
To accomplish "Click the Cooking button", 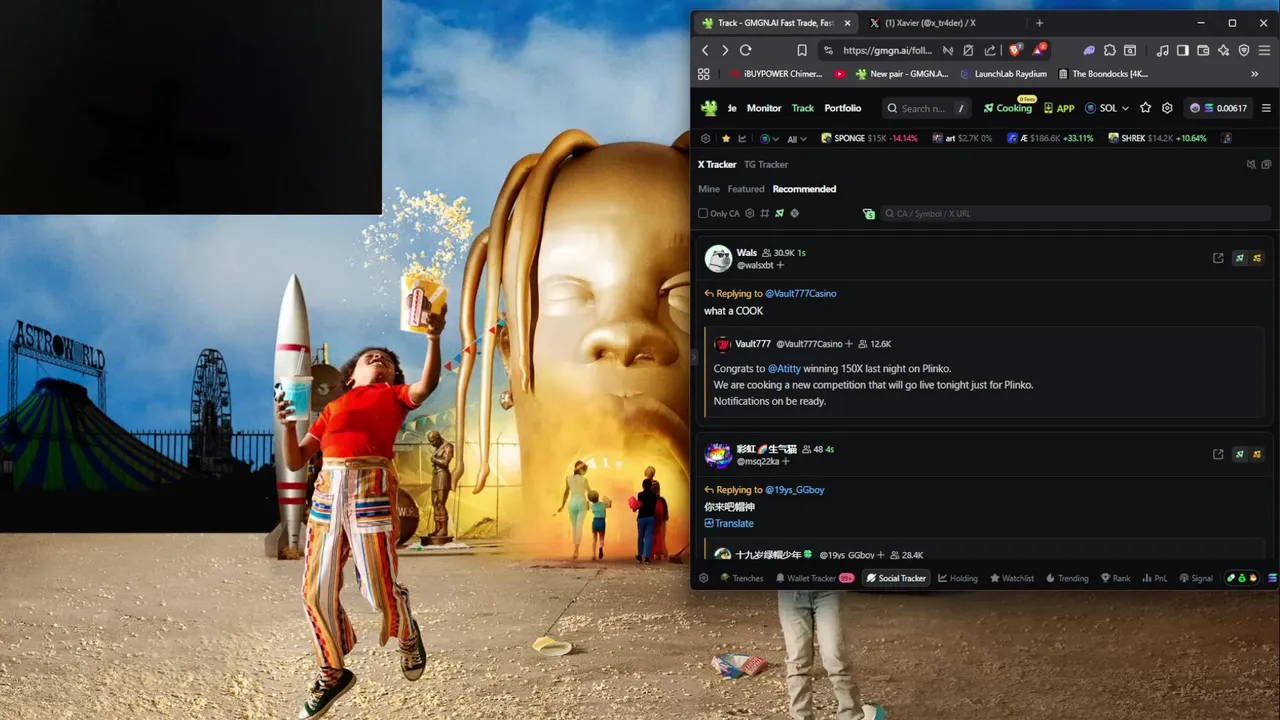I will pyautogui.click(x=1008, y=108).
